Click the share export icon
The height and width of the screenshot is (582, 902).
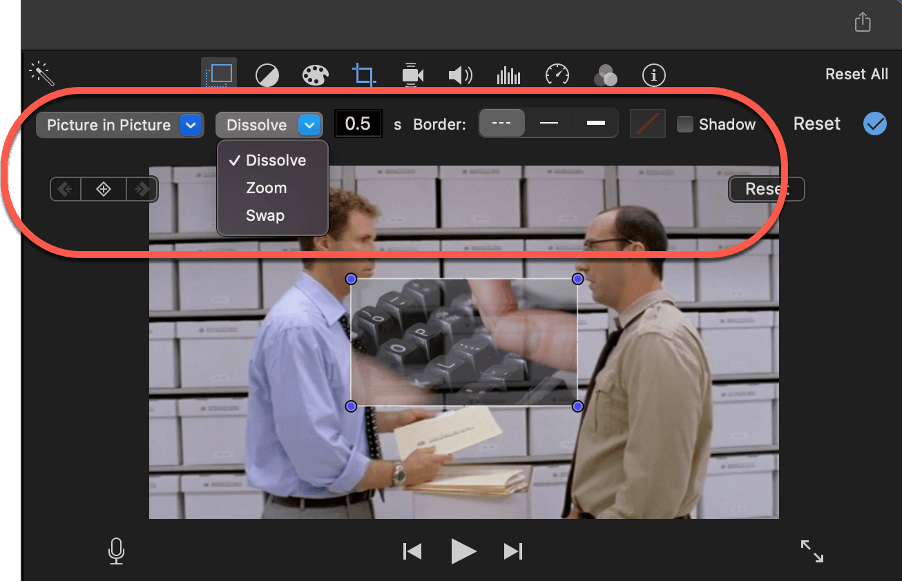tap(862, 22)
